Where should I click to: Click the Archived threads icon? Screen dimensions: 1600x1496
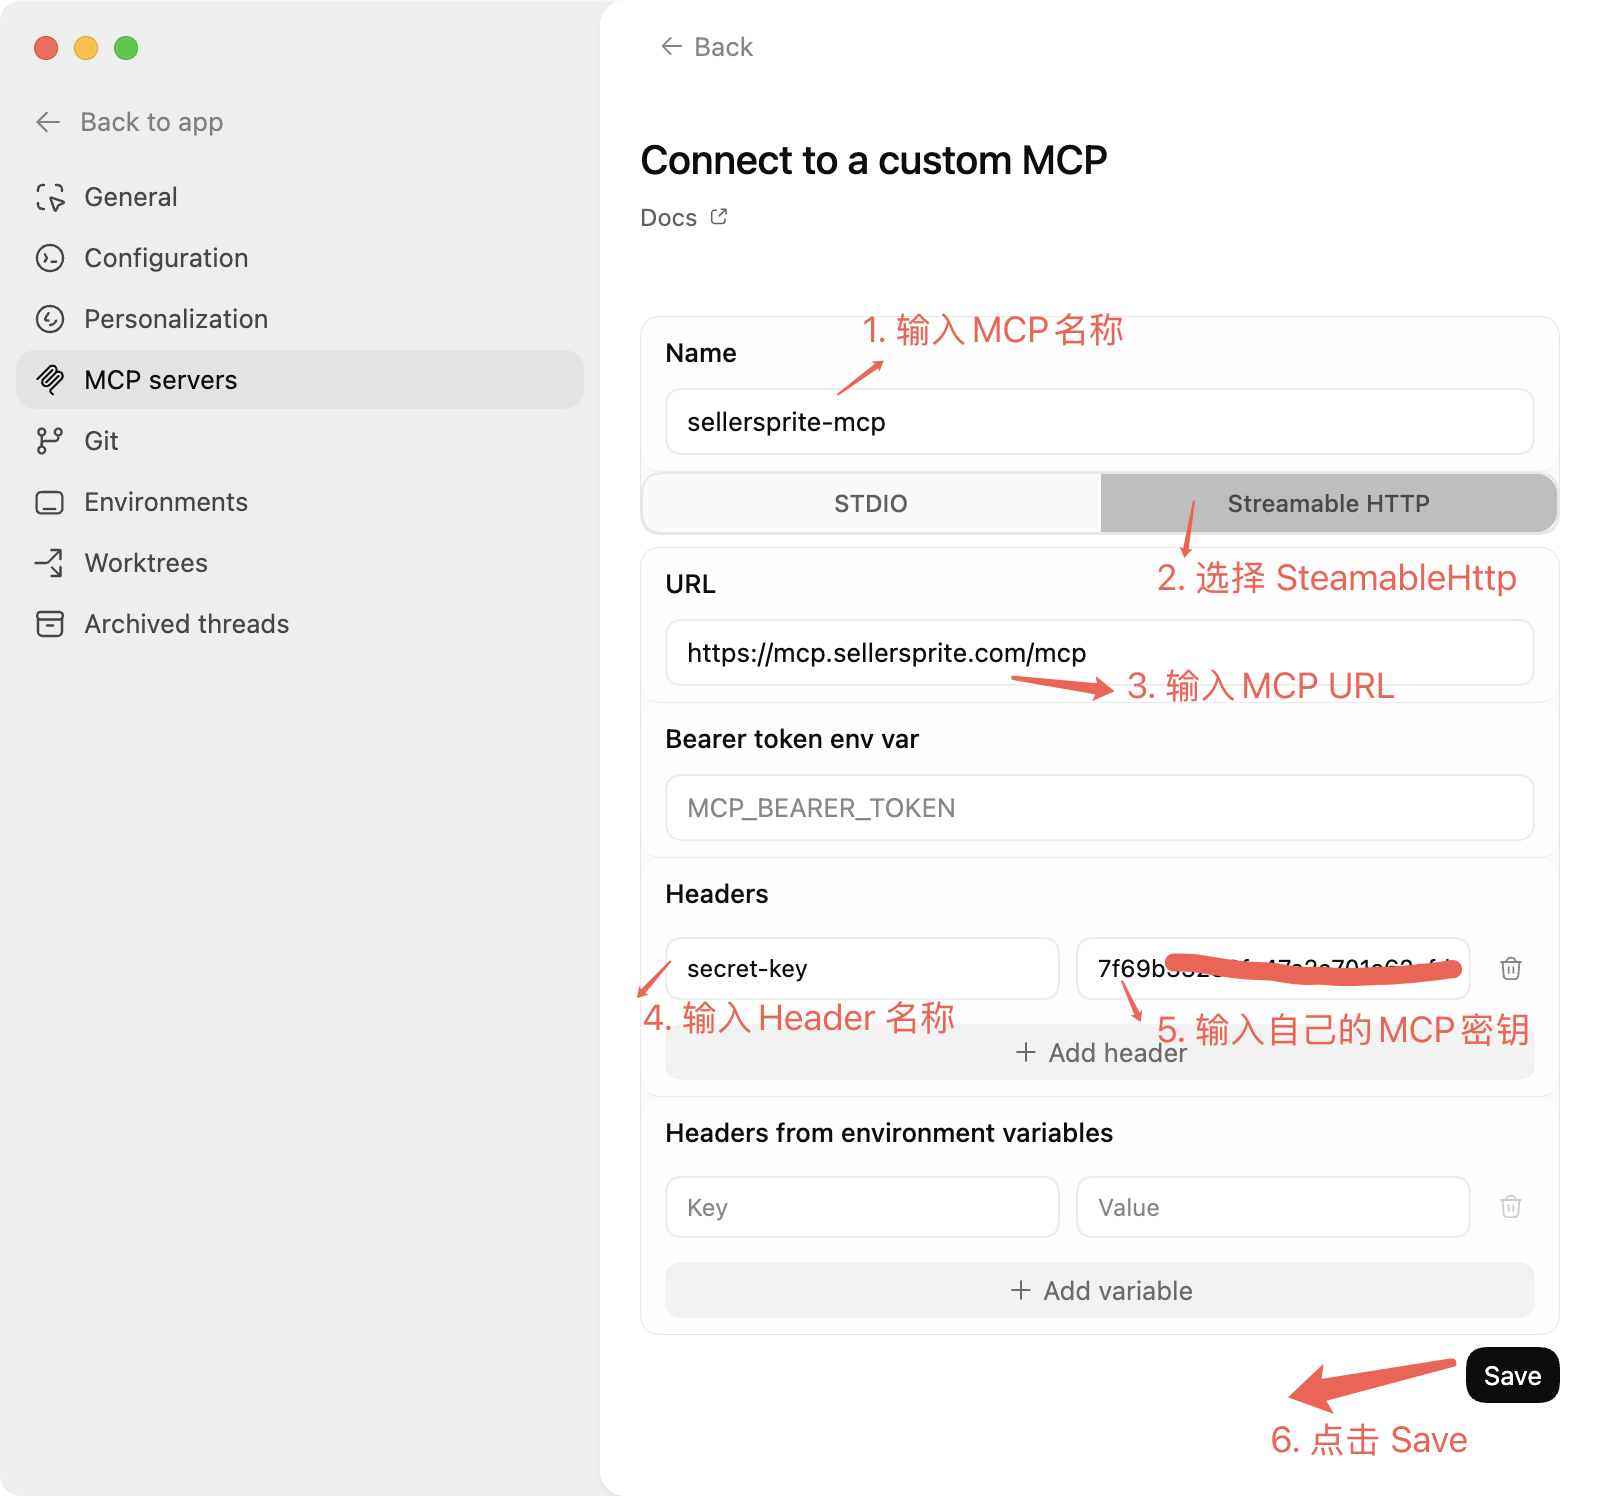(50, 624)
